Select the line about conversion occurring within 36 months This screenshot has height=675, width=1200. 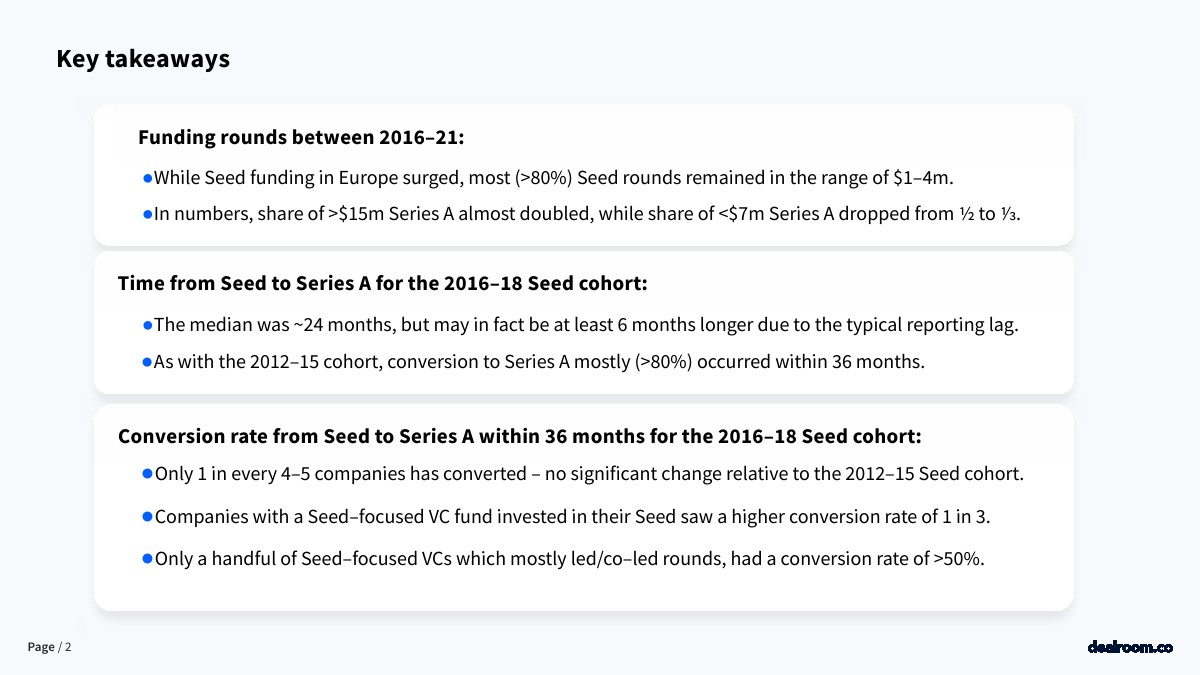(539, 361)
